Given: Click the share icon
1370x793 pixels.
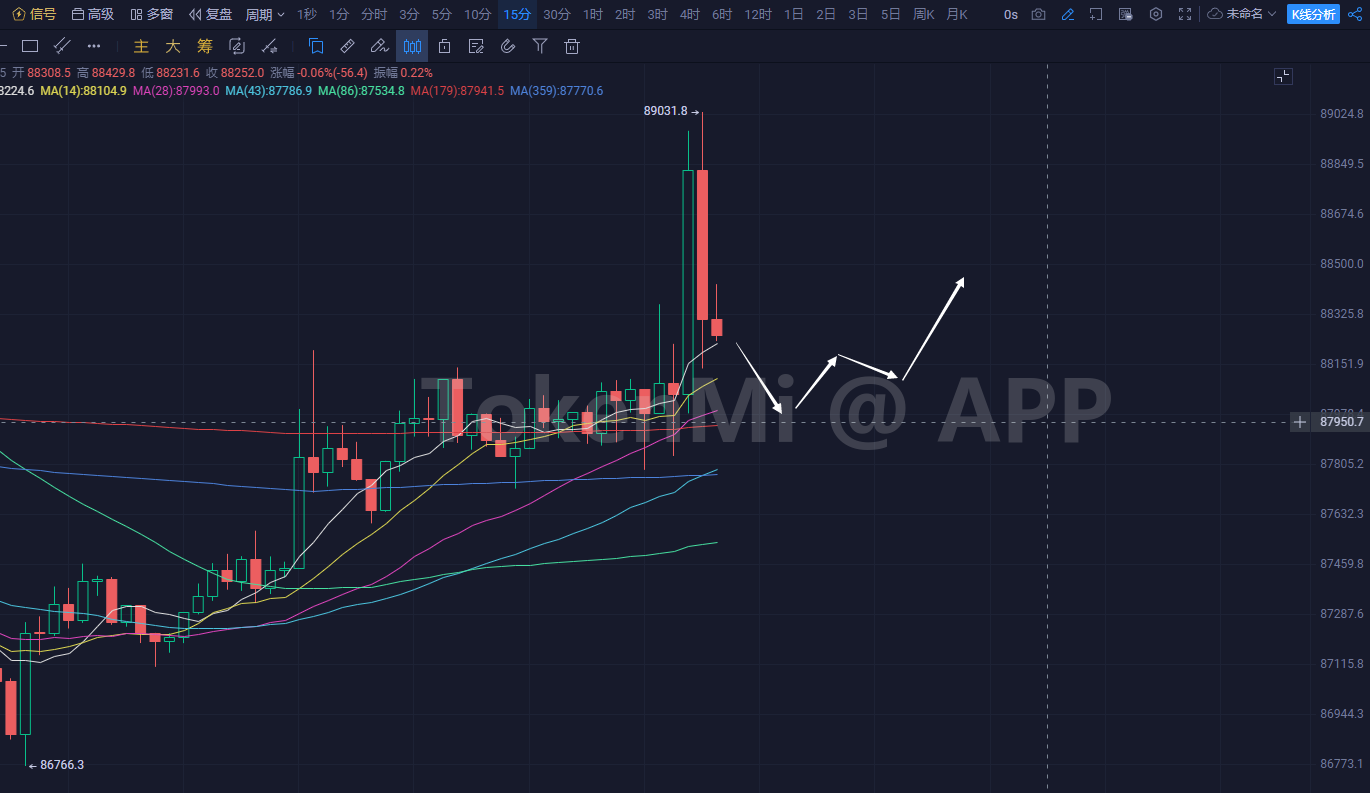Looking at the screenshot, I should click(1354, 14).
